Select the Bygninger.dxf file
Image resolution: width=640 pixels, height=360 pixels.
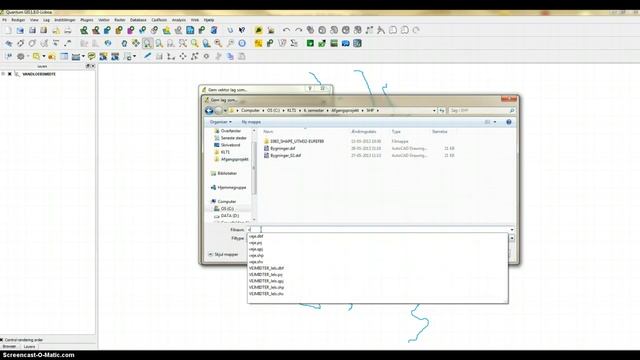click(282, 149)
